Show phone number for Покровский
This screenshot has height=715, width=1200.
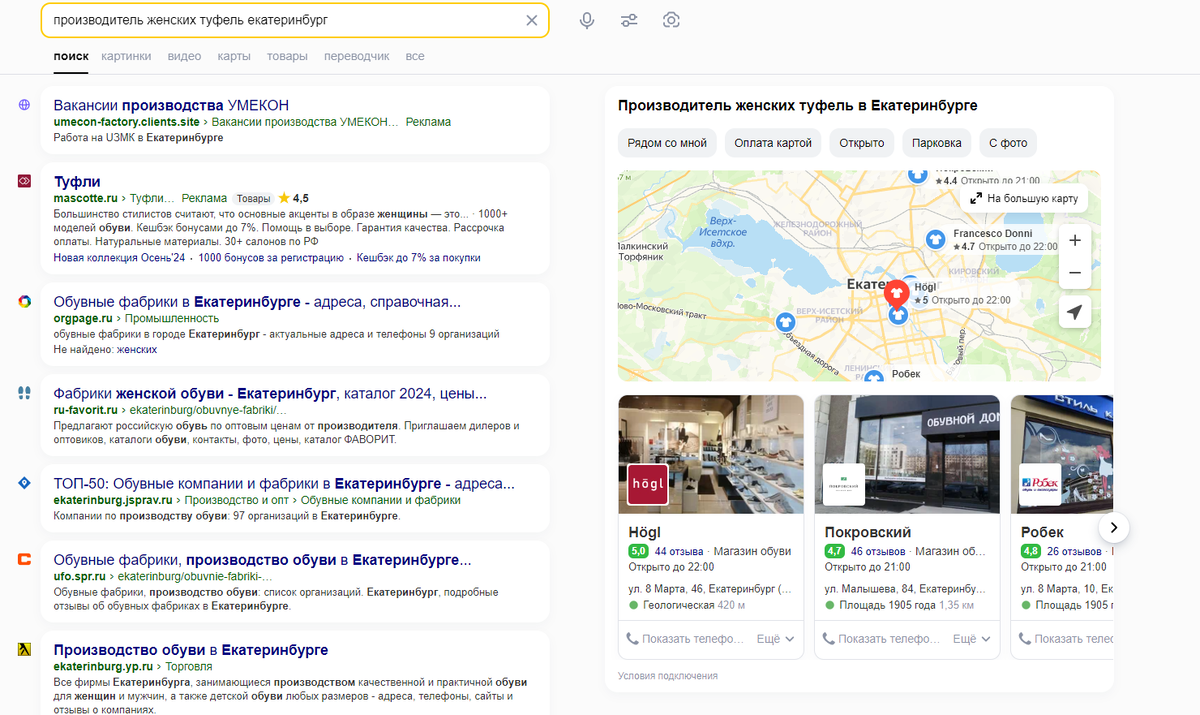pos(881,639)
